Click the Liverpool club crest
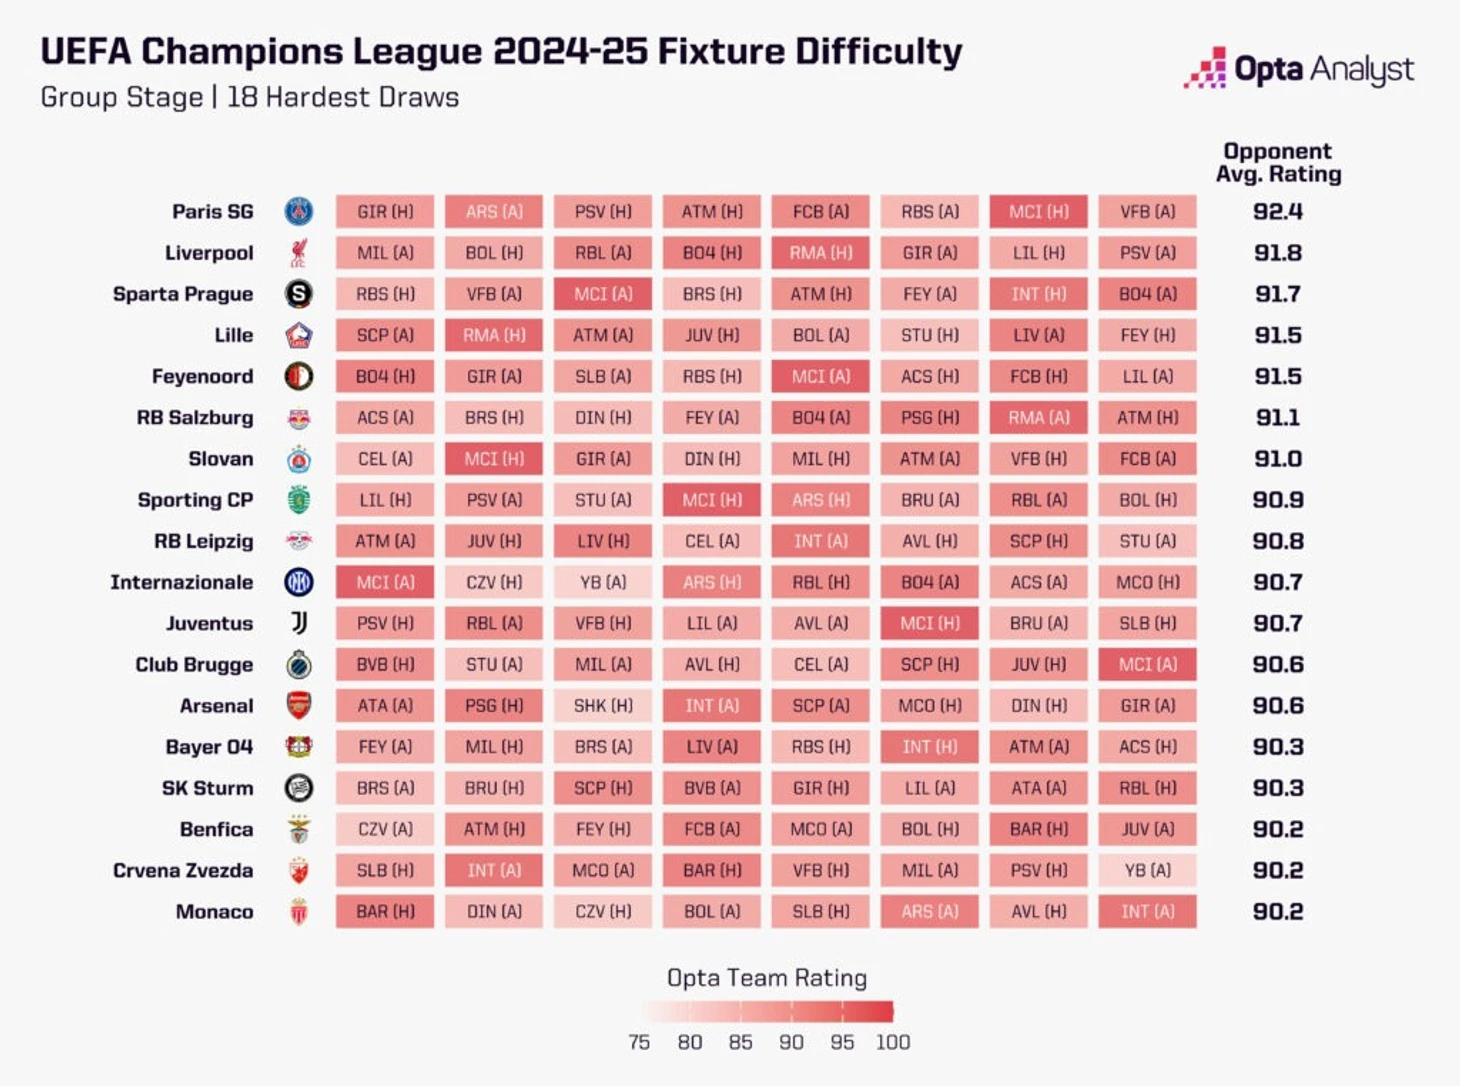Image resolution: width=1460 pixels, height=1086 pixels. tap(298, 253)
